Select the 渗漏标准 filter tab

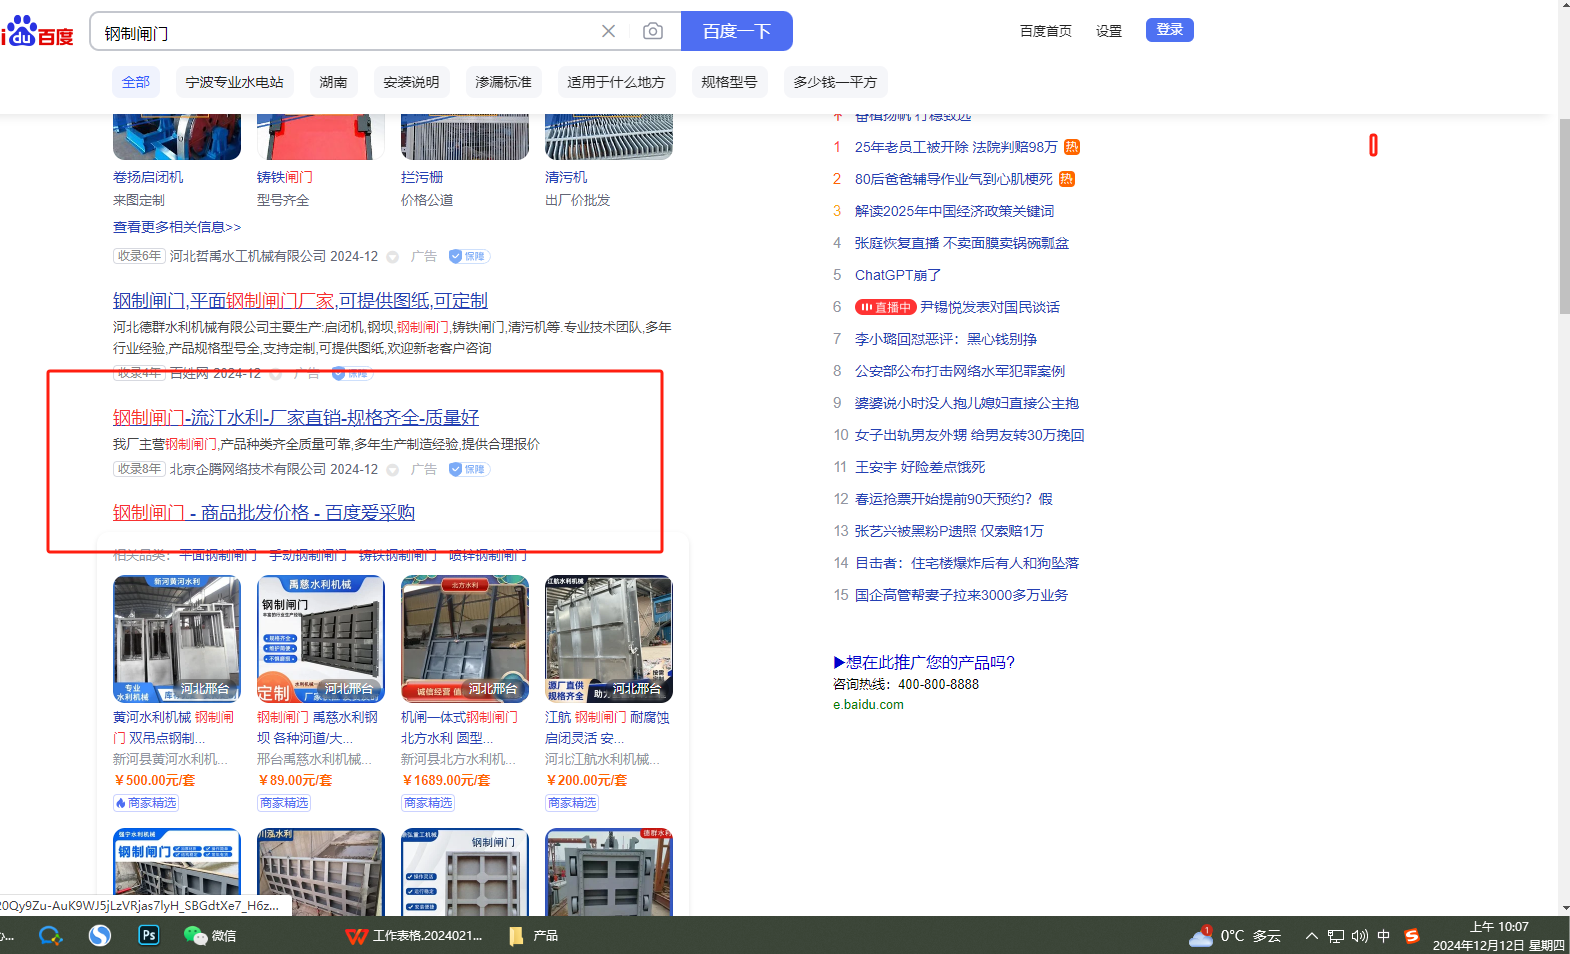(x=504, y=82)
